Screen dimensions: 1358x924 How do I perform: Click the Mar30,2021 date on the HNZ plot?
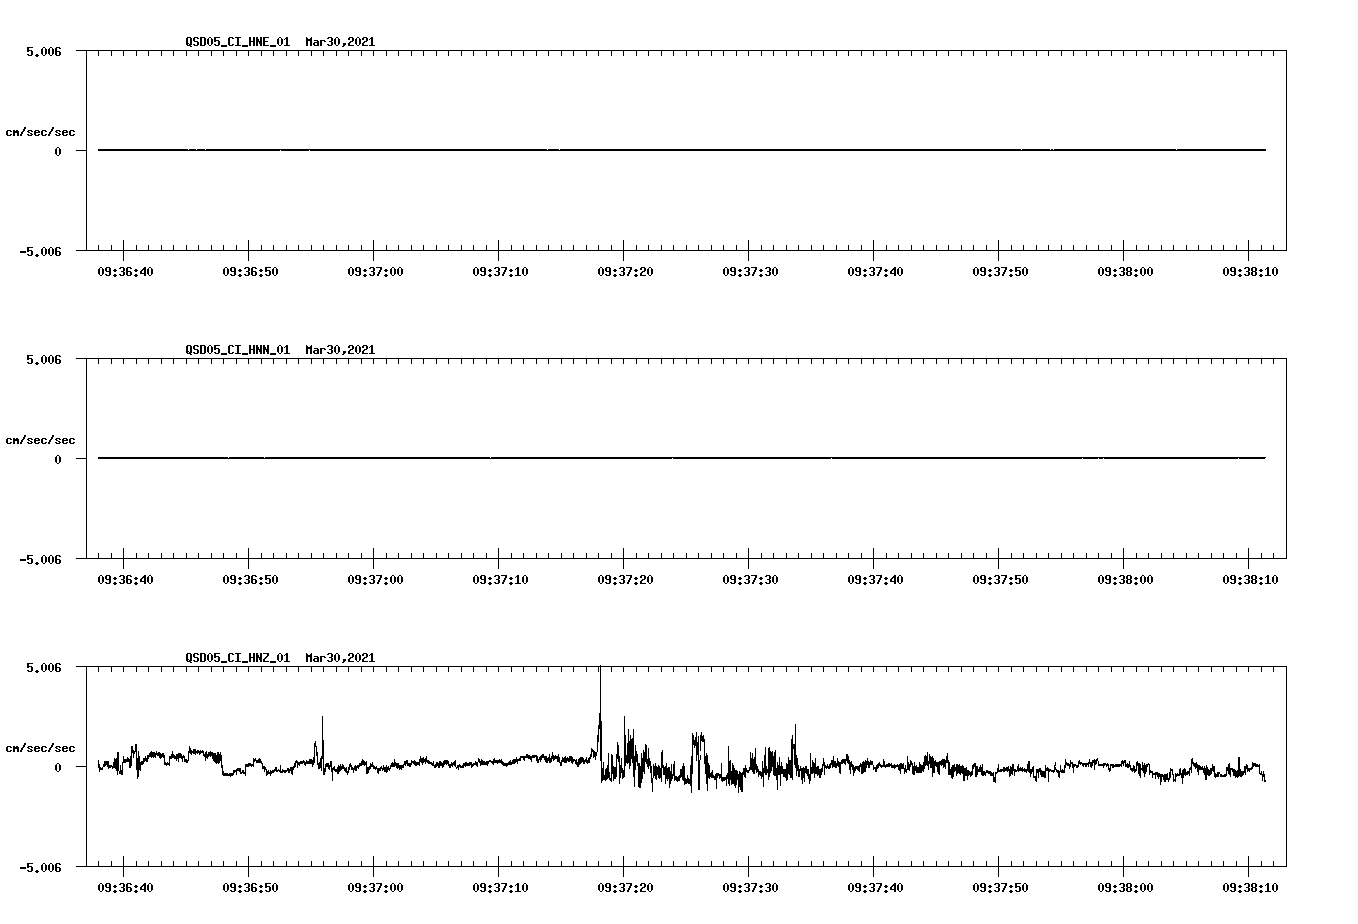340,659
